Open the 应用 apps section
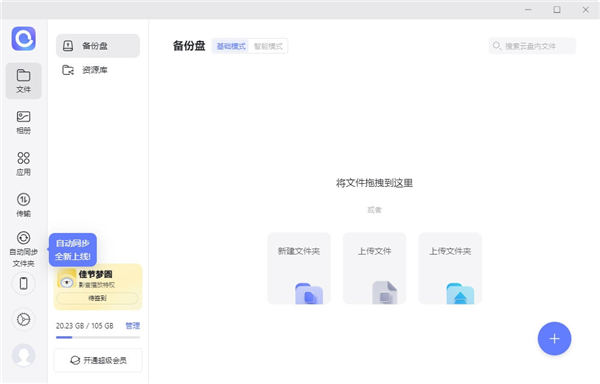This screenshot has width=600, height=384. (24, 164)
